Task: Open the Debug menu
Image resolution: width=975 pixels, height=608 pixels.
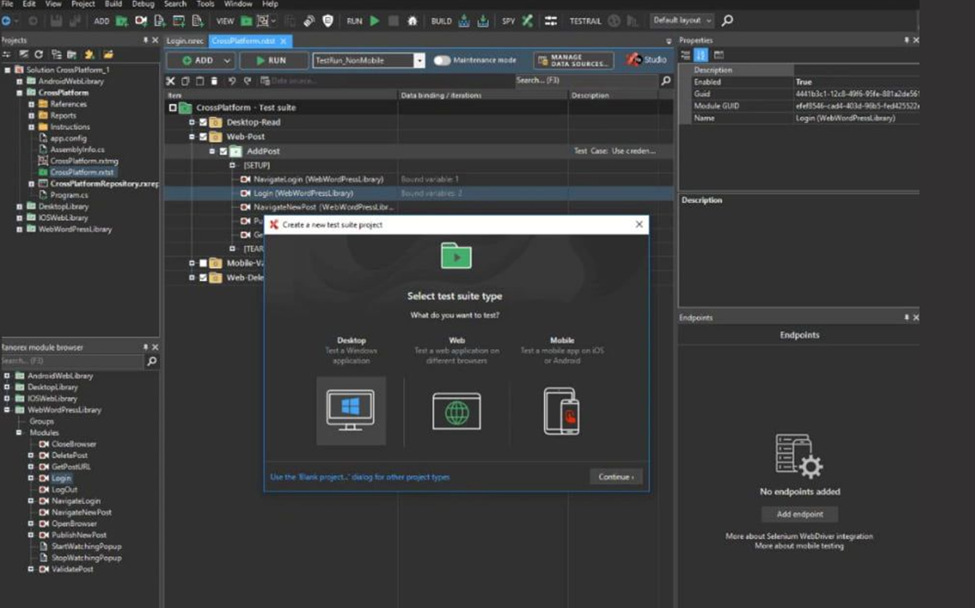Action: [x=143, y=4]
